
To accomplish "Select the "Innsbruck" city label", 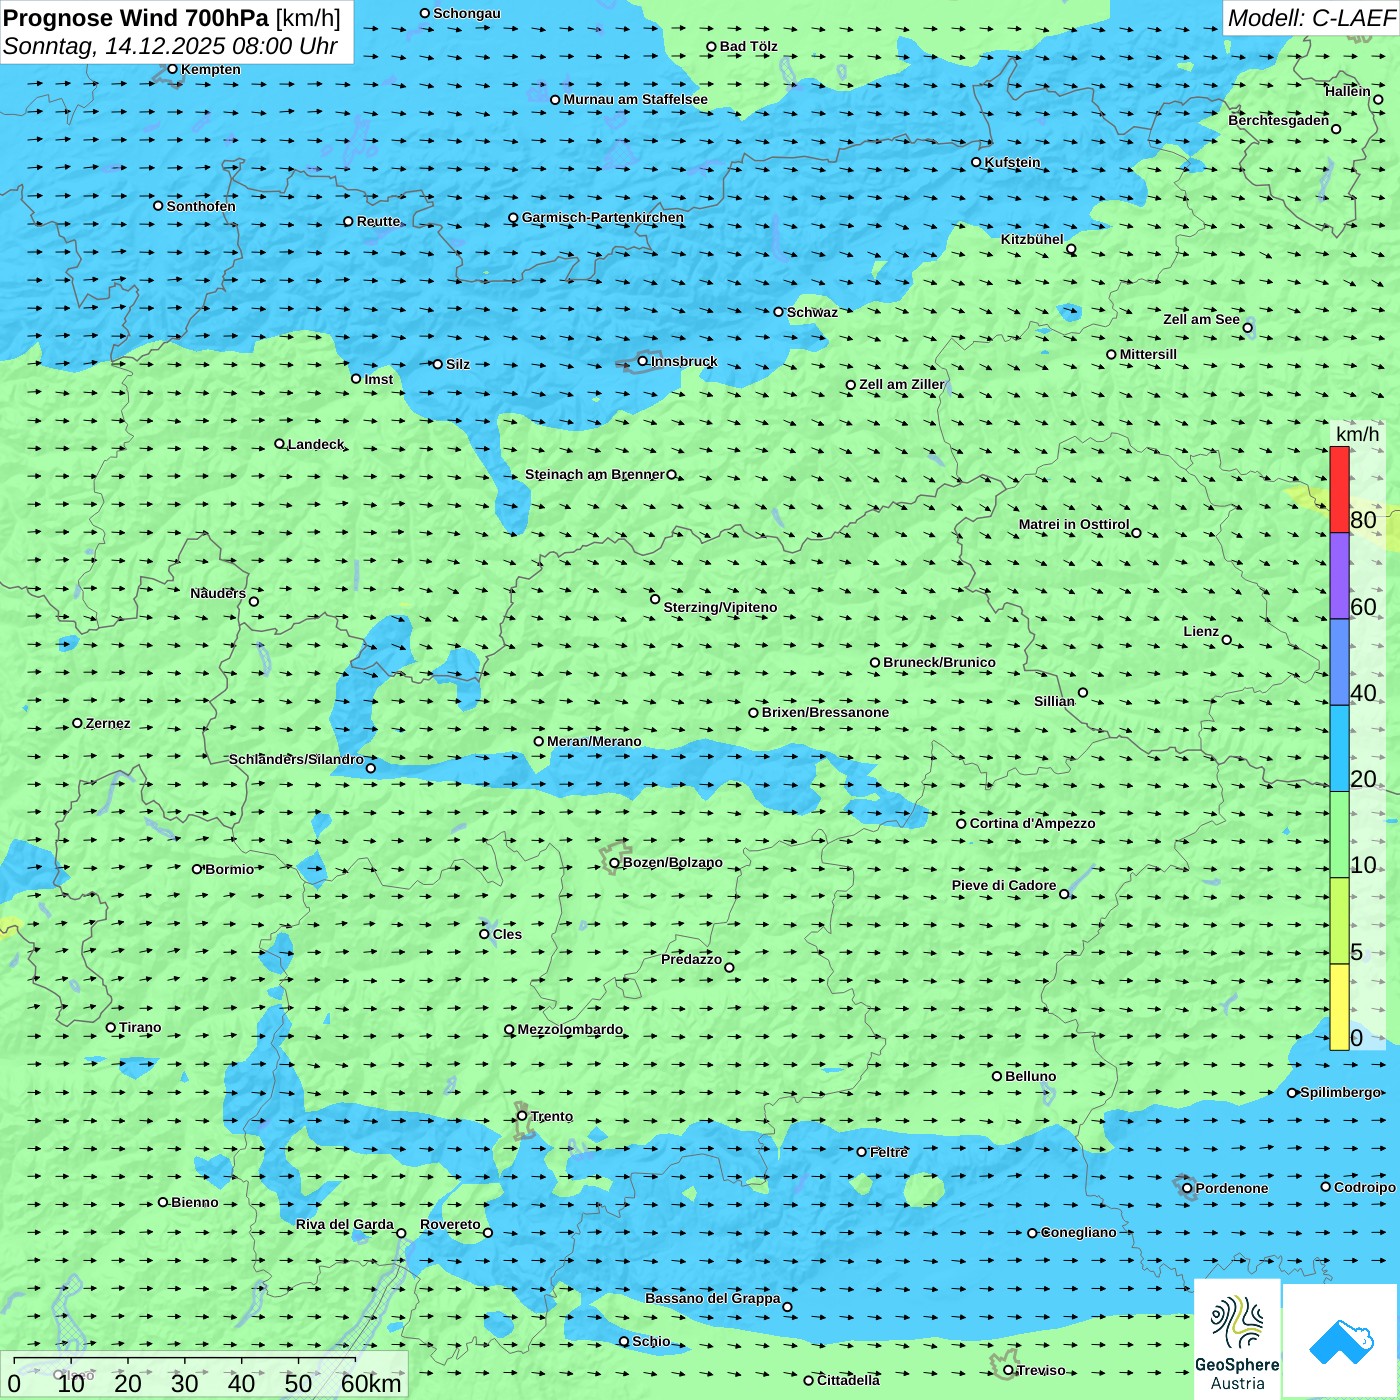I will pos(684,361).
